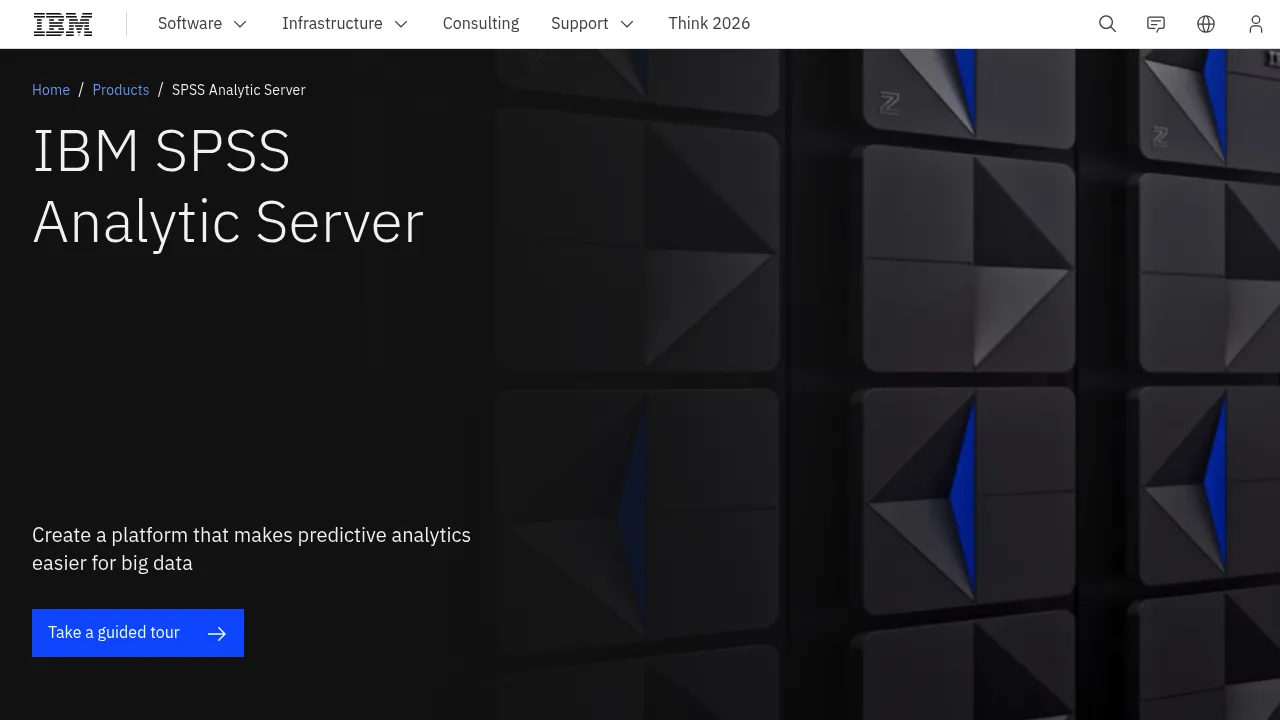
Task: Click the IBM logo
Action: pos(63,24)
